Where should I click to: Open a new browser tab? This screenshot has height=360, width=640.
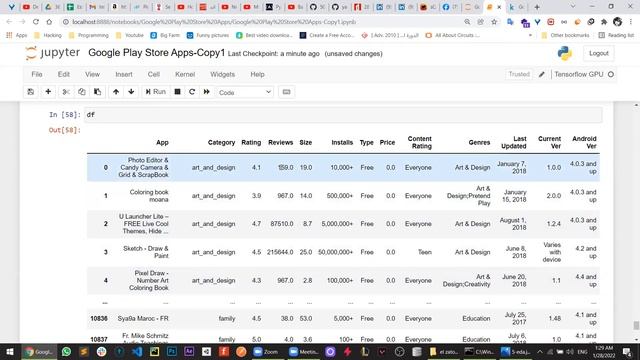pyautogui.click(x=537, y=7)
